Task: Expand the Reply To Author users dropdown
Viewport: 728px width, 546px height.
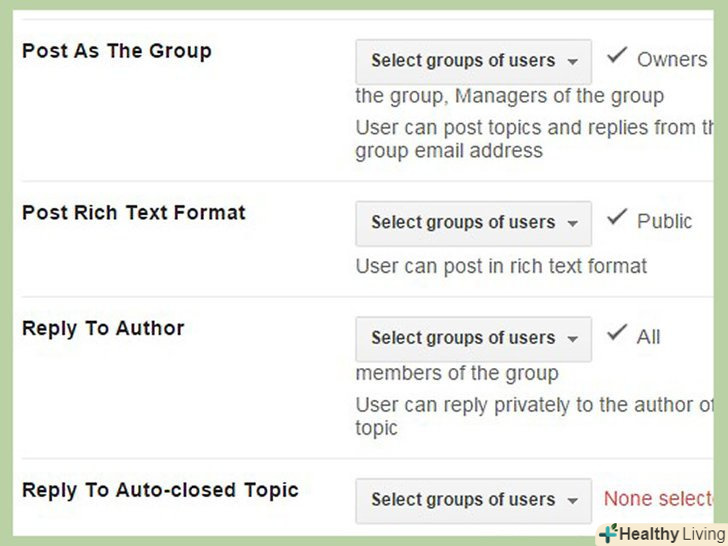Action: (x=473, y=339)
